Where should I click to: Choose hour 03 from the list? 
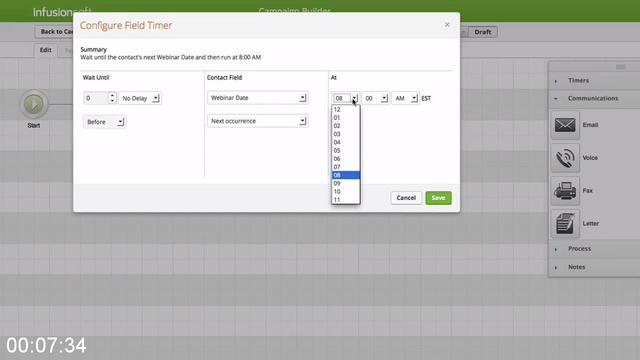pyautogui.click(x=346, y=134)
